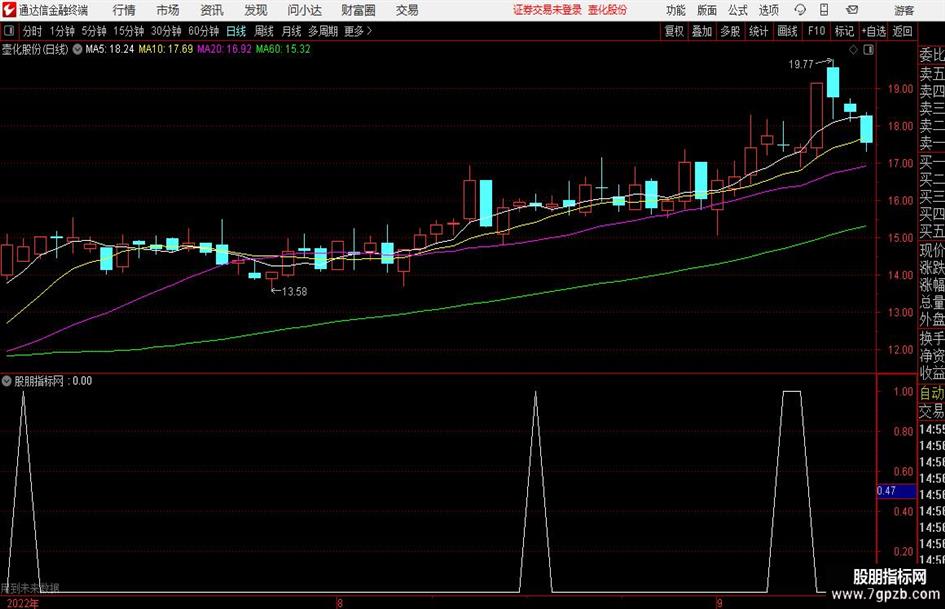Open the 公式 menu

pos(738,10)
